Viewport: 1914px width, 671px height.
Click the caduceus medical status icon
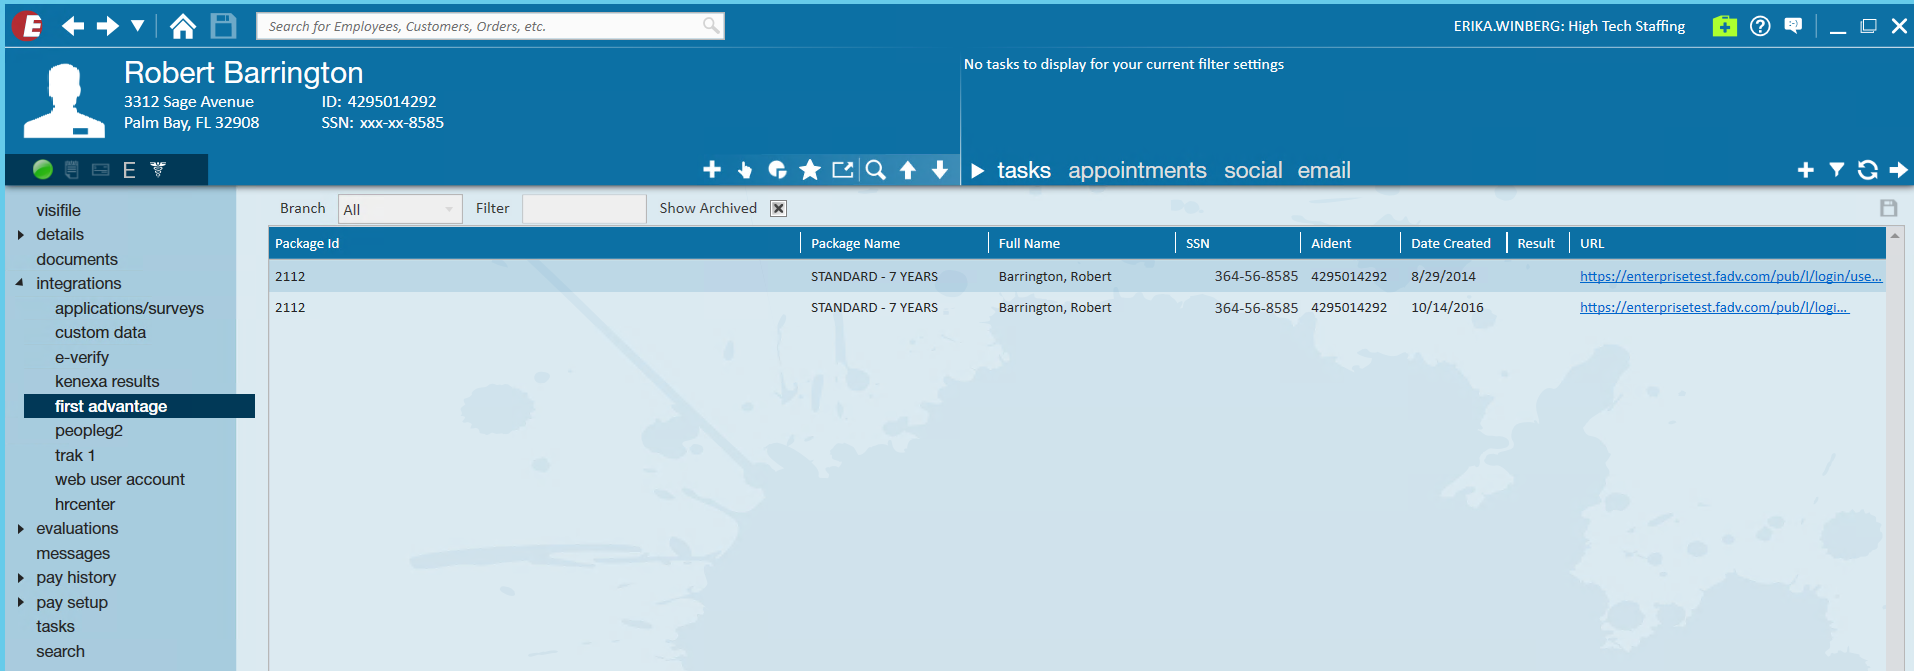[x=158, y=170]
